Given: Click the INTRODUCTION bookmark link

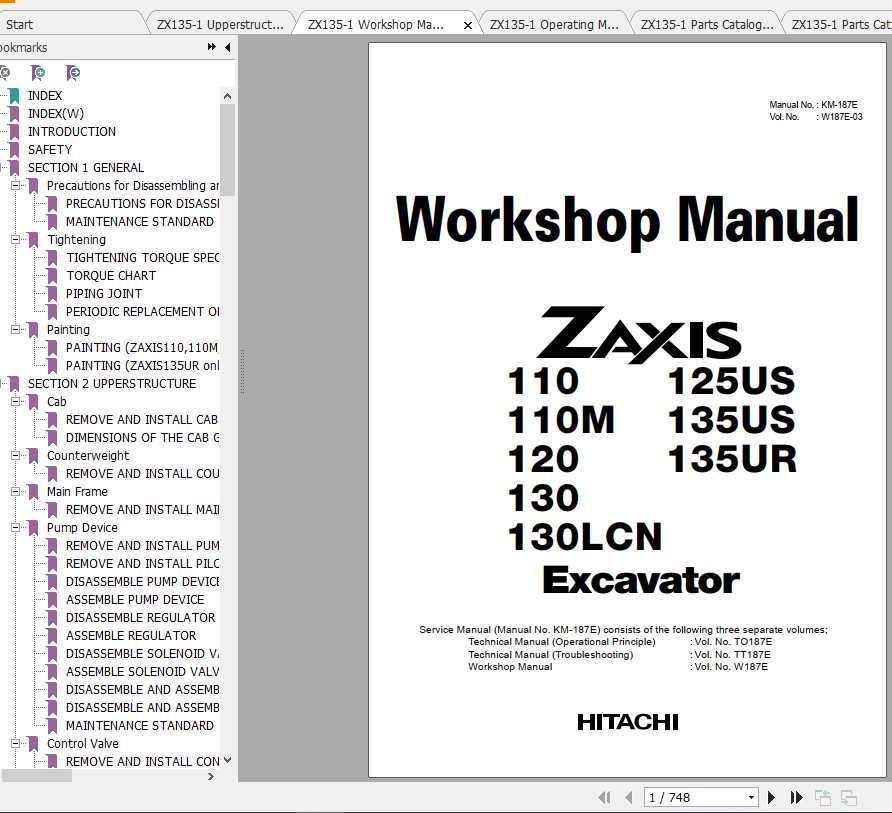Looking at the screenshot, I should 71,131.
